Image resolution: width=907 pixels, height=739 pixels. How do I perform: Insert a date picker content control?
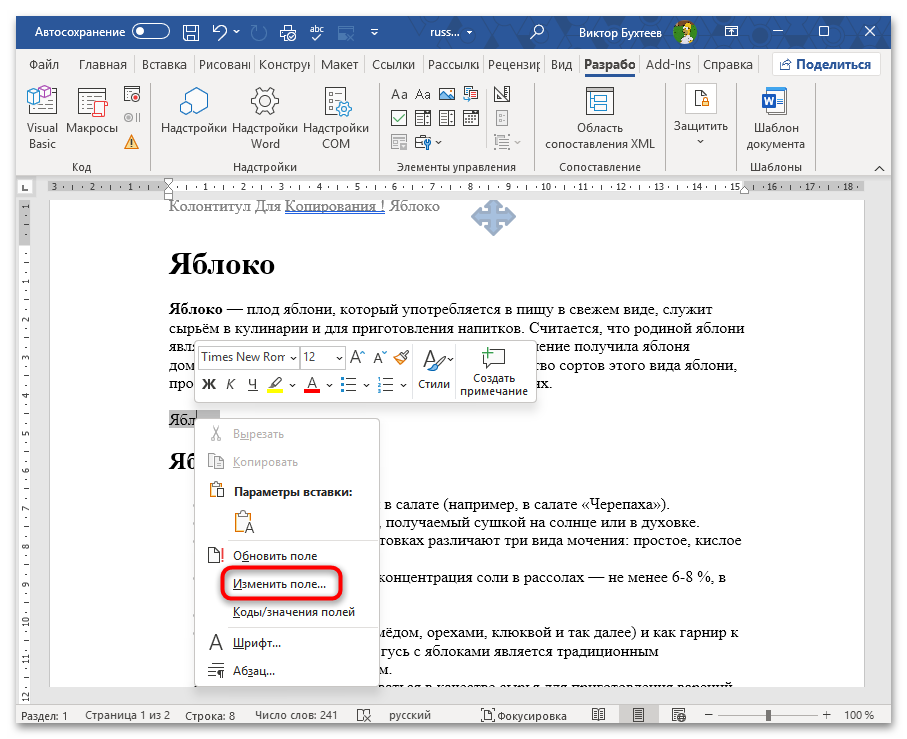pos(471,118)
